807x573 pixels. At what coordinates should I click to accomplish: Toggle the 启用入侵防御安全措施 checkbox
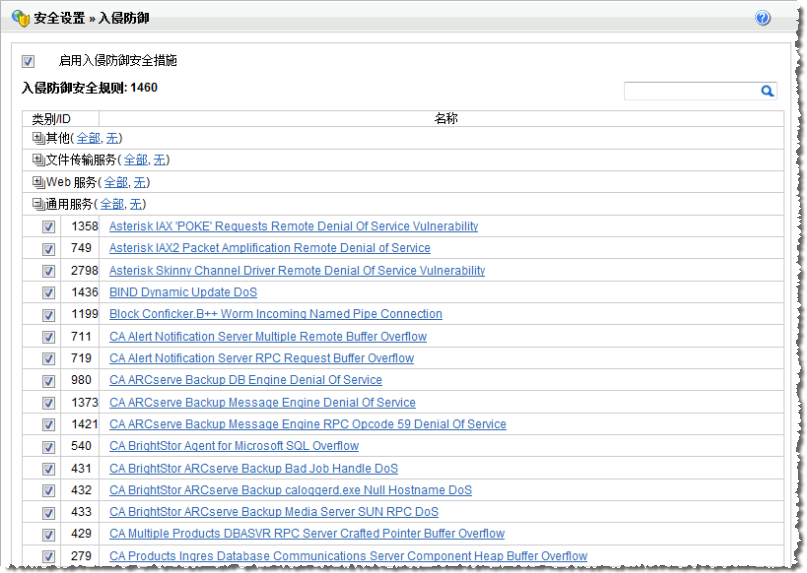tap(28, 61)
